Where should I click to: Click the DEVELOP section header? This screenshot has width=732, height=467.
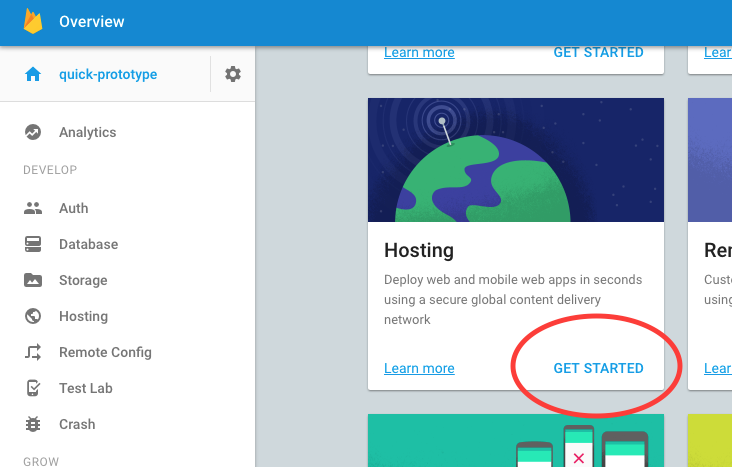pyautogui.click(x=50, y=170)
